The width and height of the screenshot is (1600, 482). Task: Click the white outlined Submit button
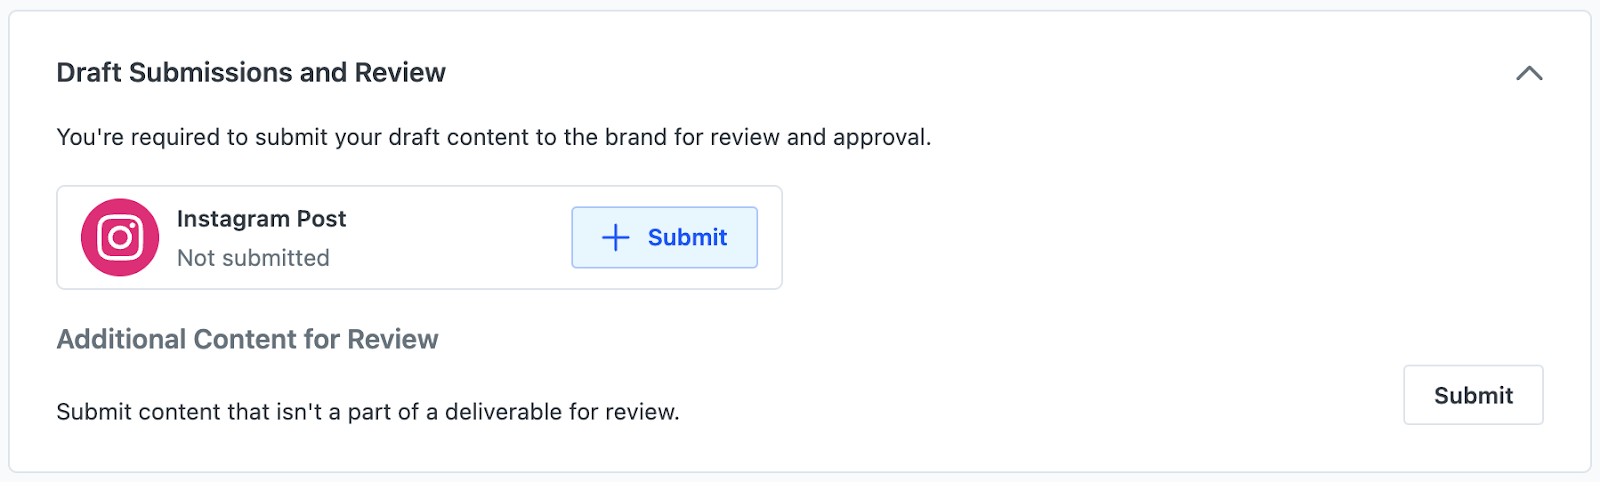(x=1473, y=395)
